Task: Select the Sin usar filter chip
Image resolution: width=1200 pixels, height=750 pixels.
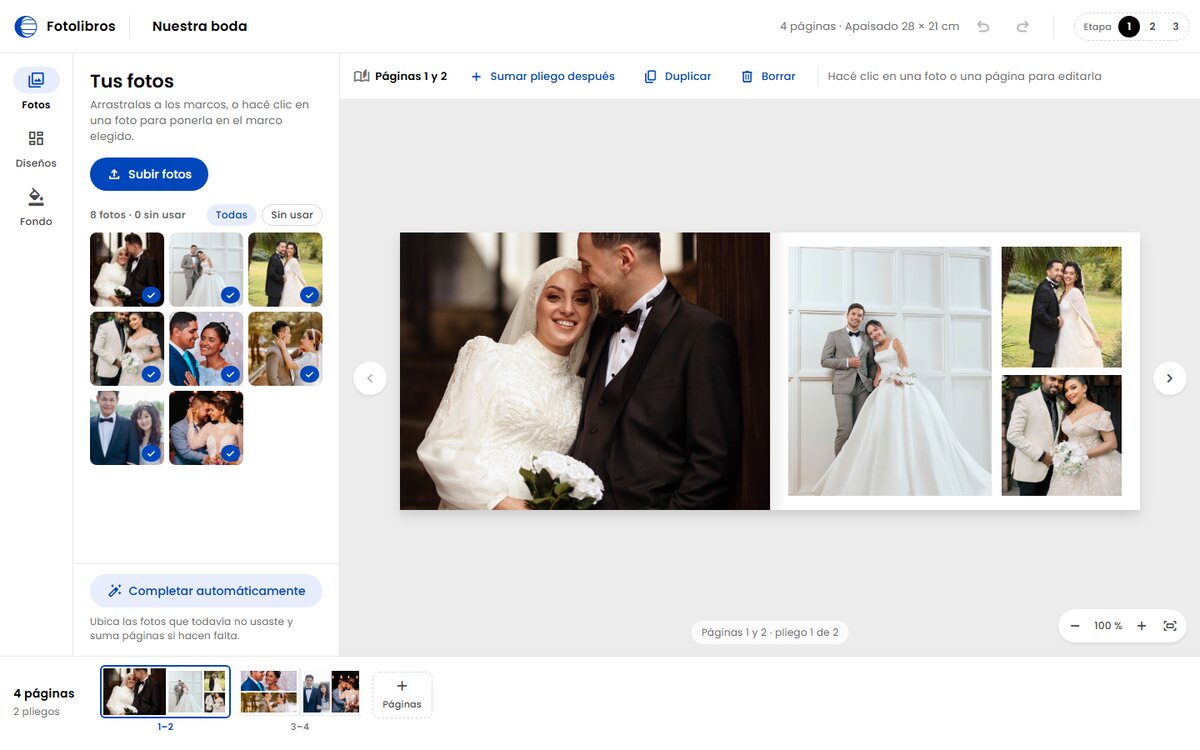Action: tap(292, 215)
